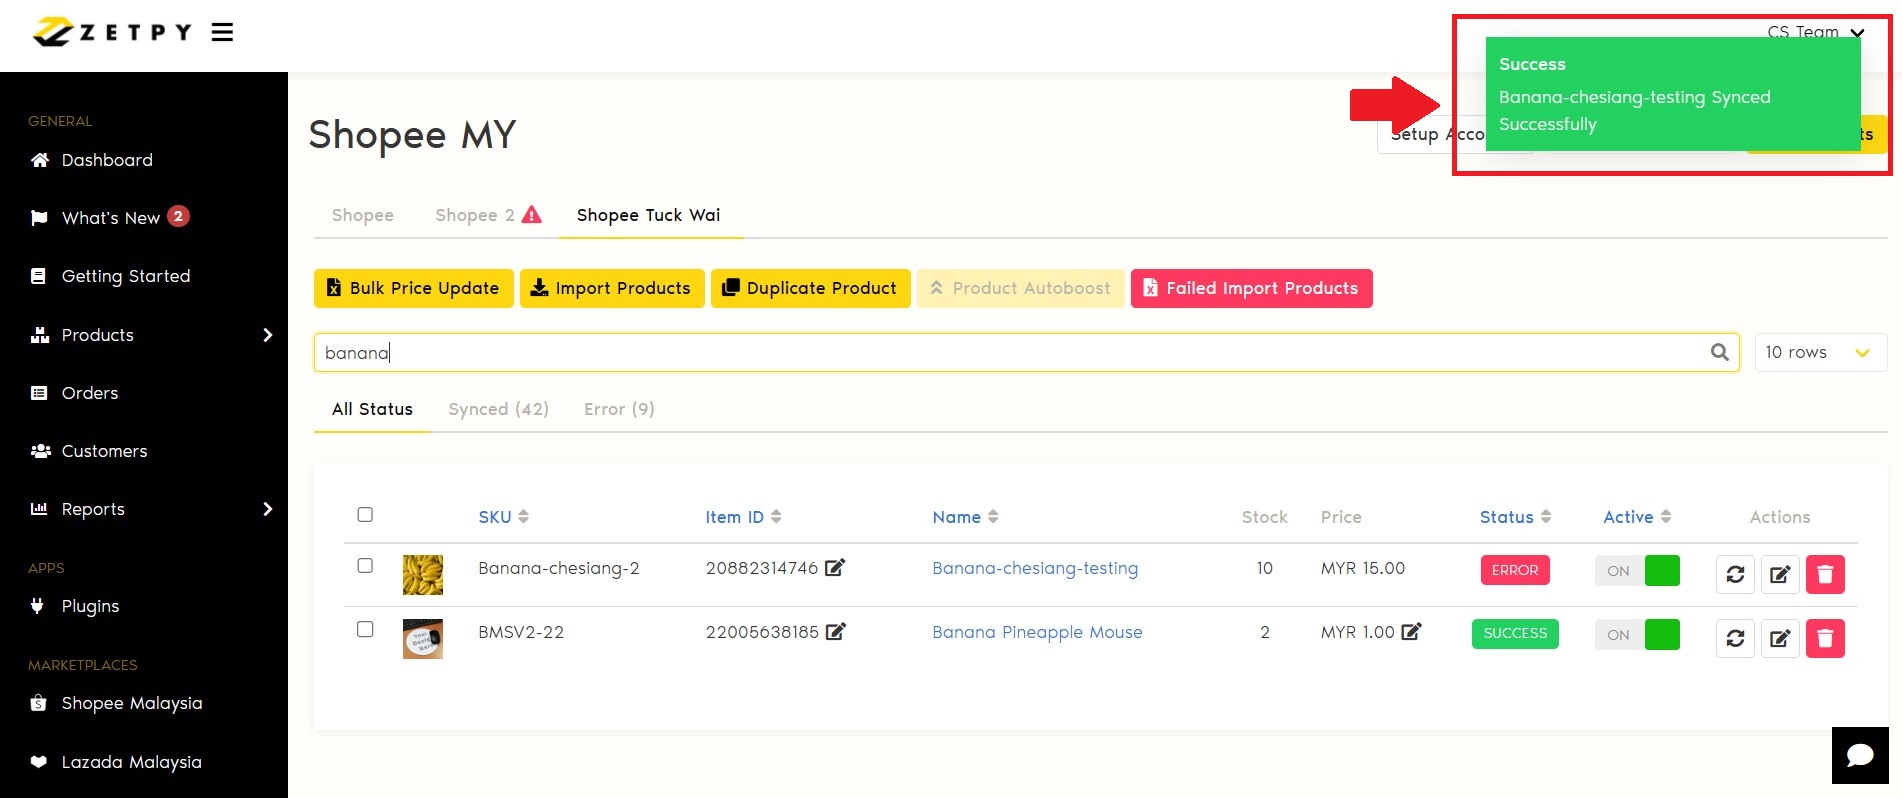Viewport: 1902px width, 798px height.
Task: Click Import Products button
Action: click(612, 288)
